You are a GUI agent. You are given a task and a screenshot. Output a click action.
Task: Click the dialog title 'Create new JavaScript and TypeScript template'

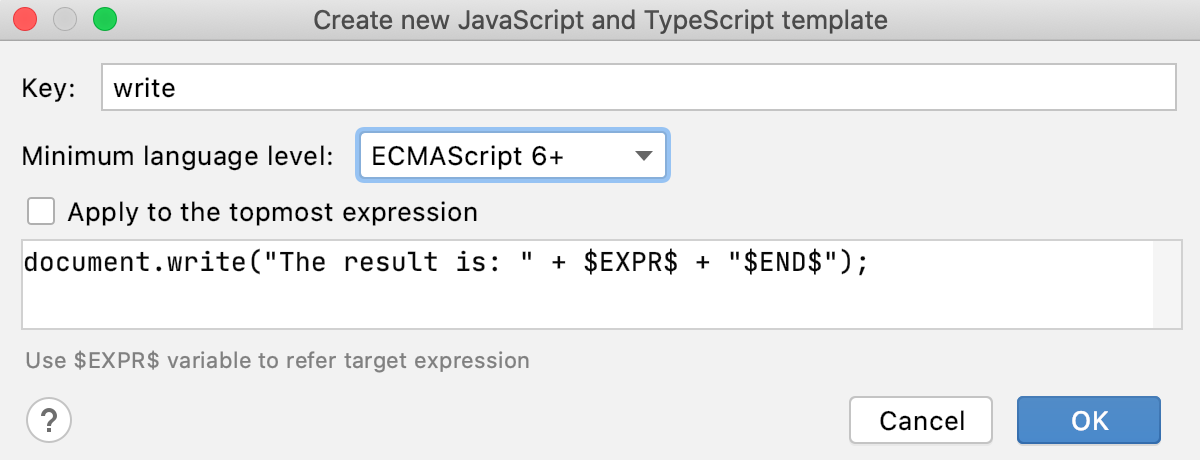600,19
